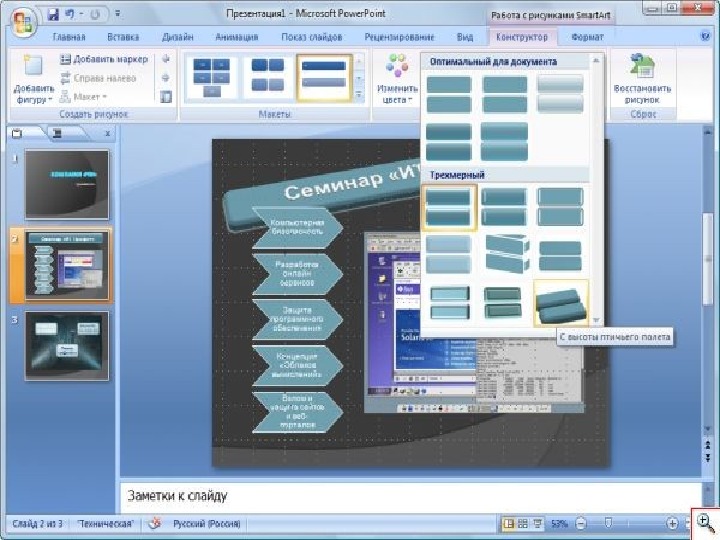Apply the bird's-eye view 3D style
Viewport: 720px width, 540px height.
[x=561, y=303]
